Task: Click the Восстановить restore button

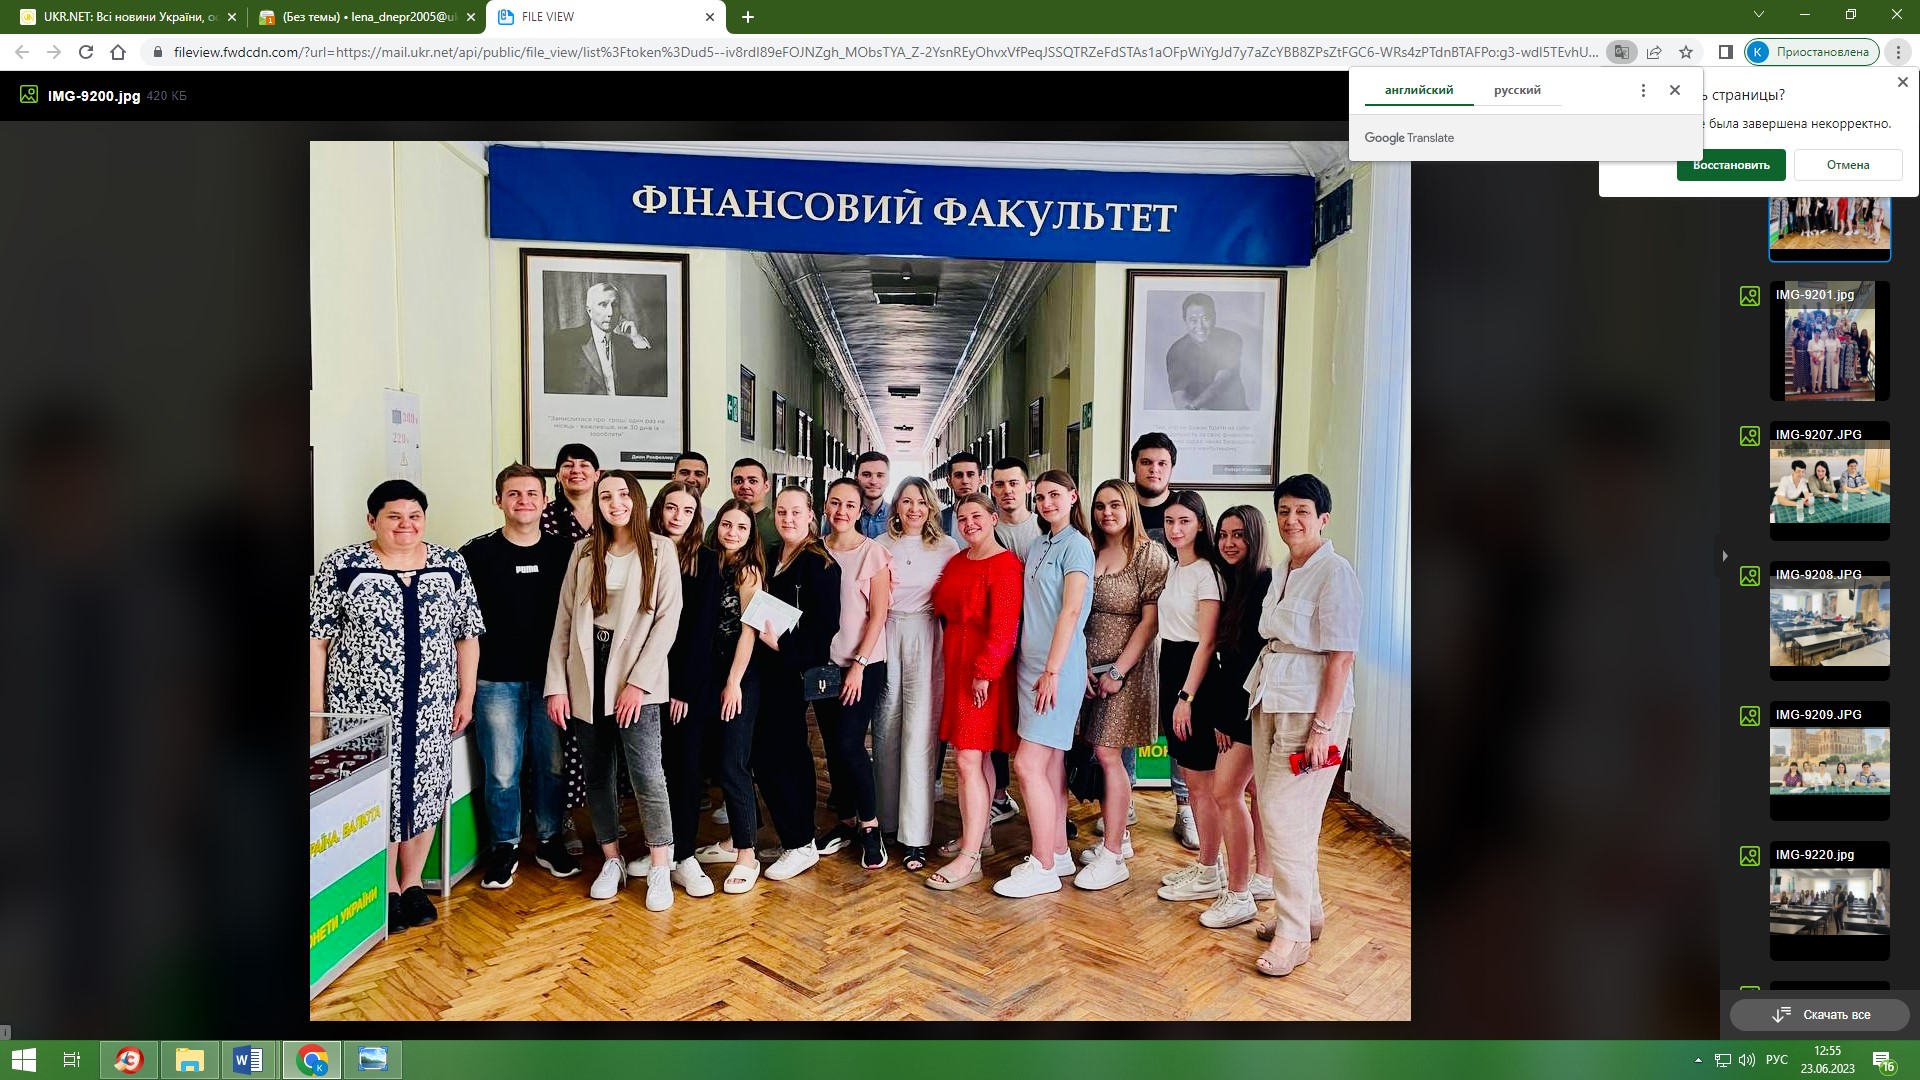Action: [x=1731, y=165]
